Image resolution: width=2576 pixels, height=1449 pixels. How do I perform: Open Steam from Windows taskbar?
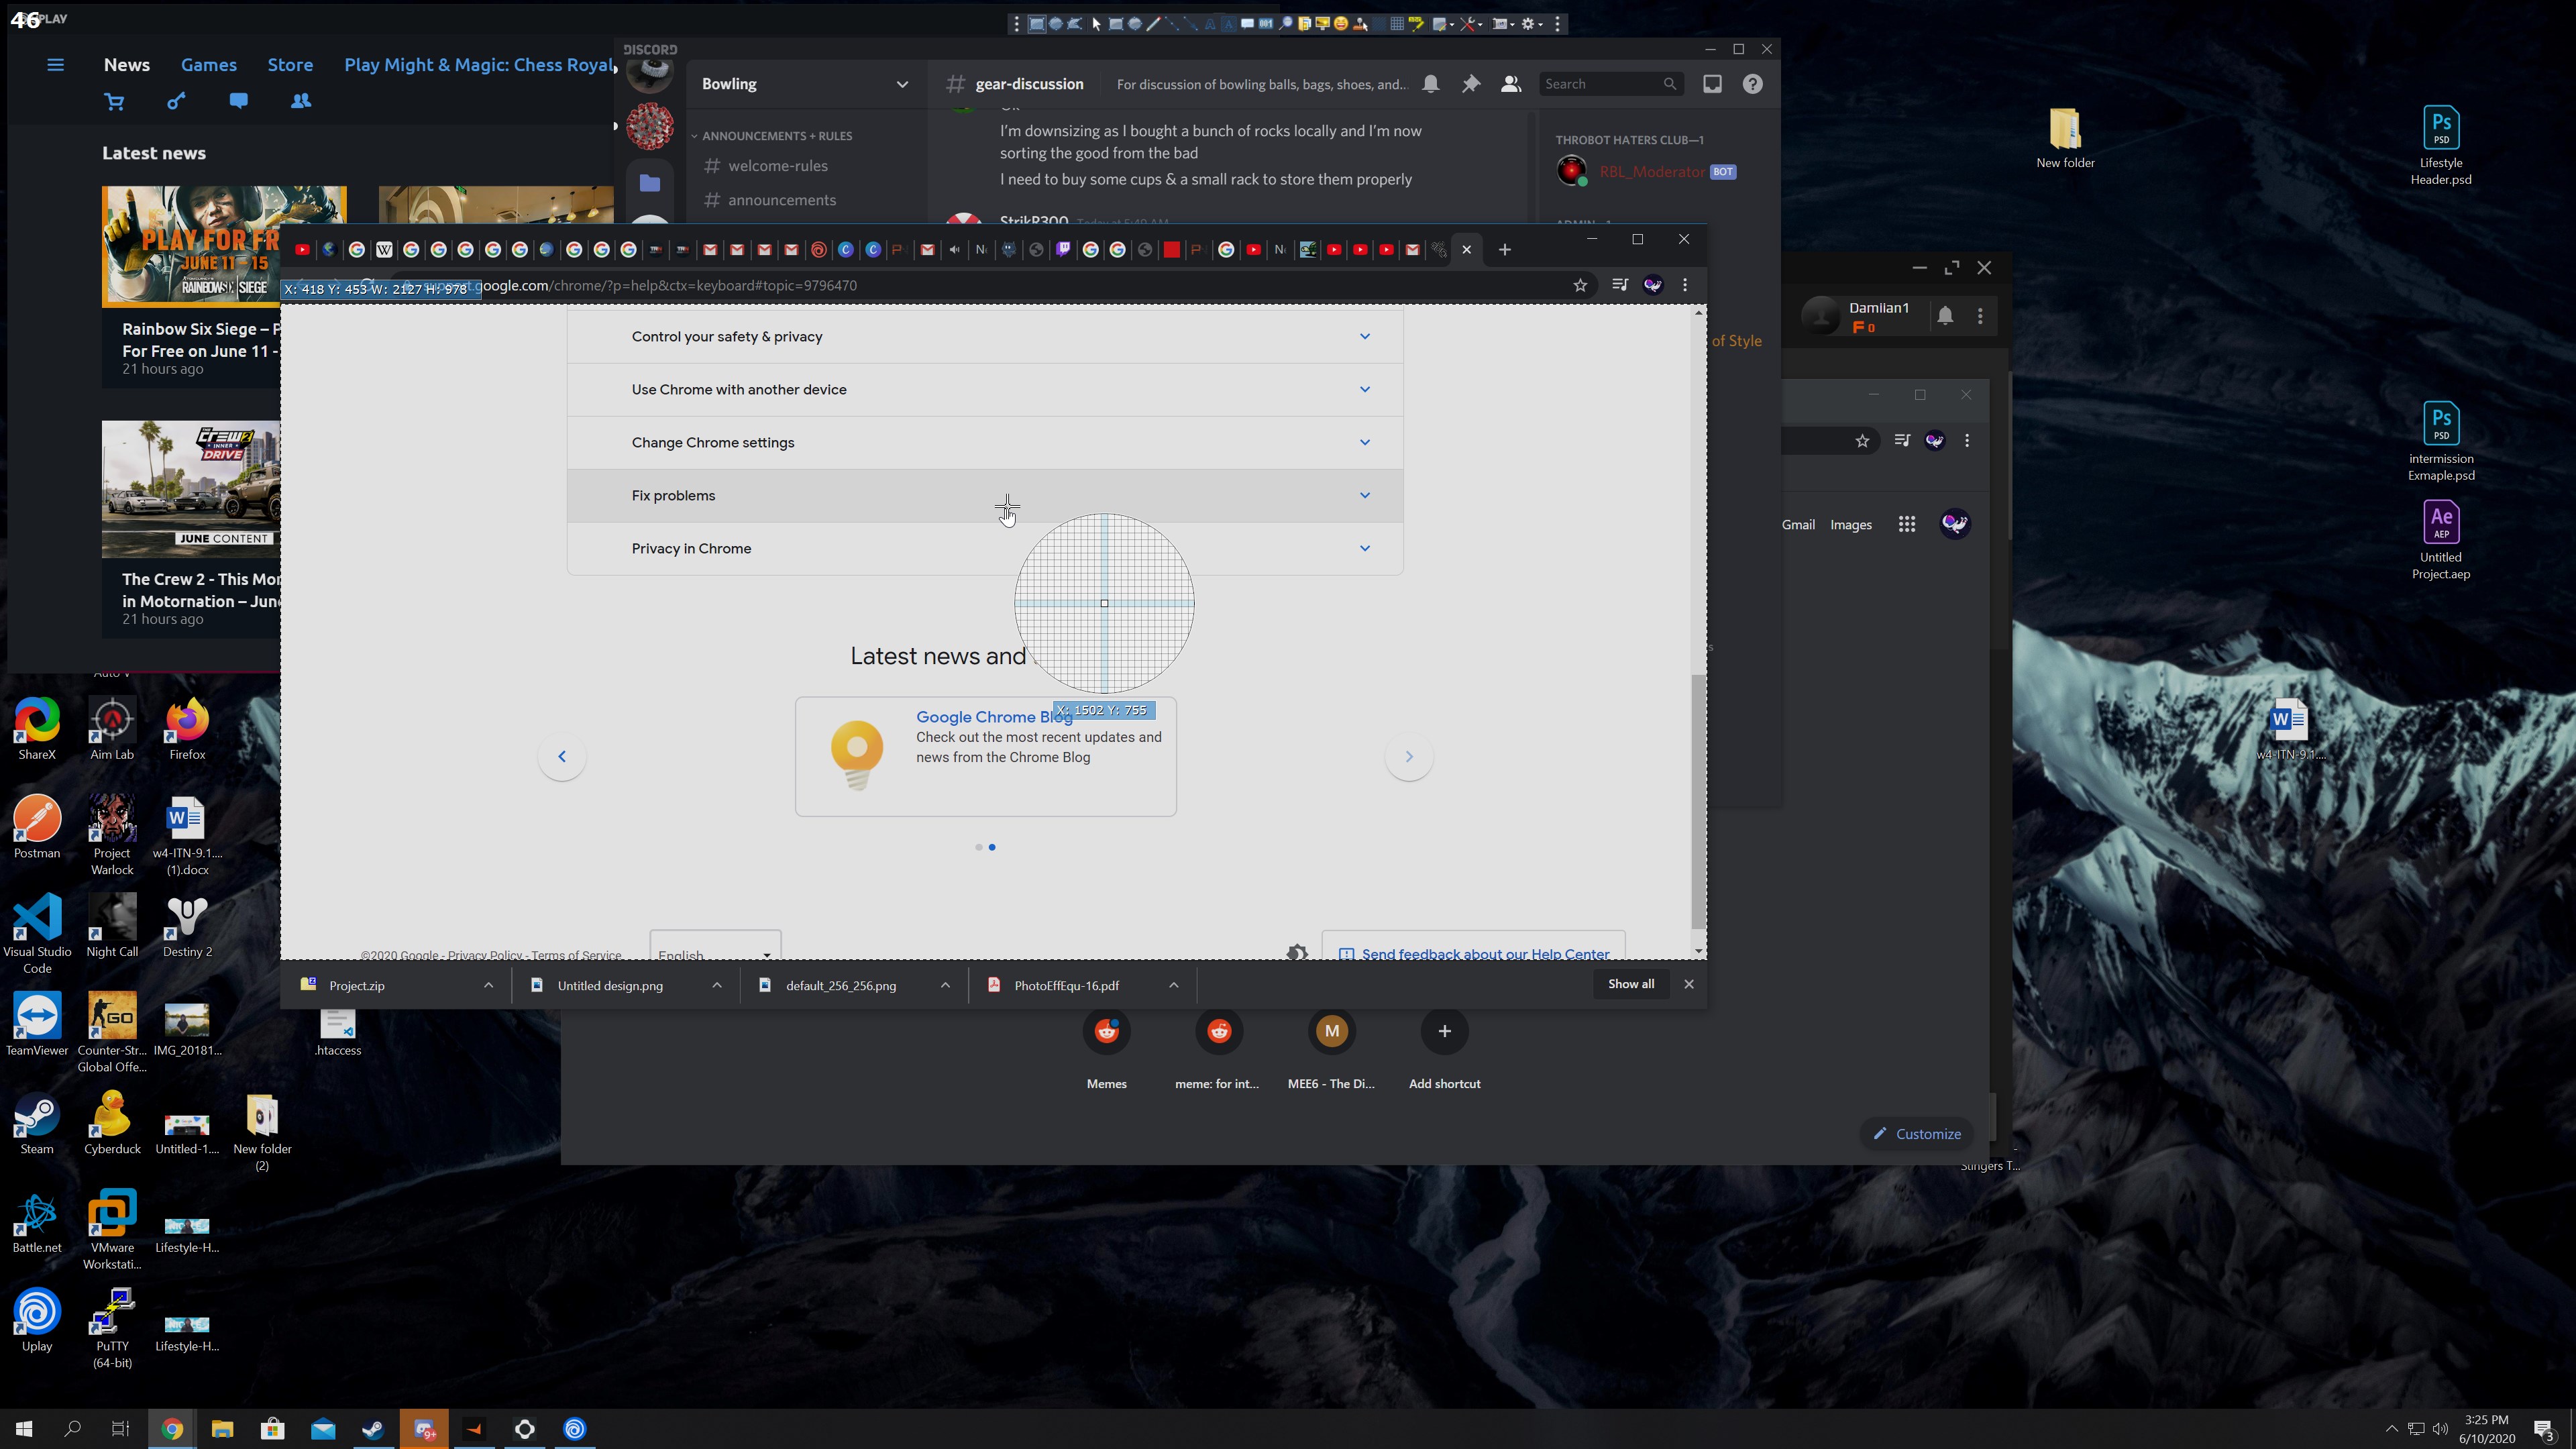click(x=373, y=1429)
